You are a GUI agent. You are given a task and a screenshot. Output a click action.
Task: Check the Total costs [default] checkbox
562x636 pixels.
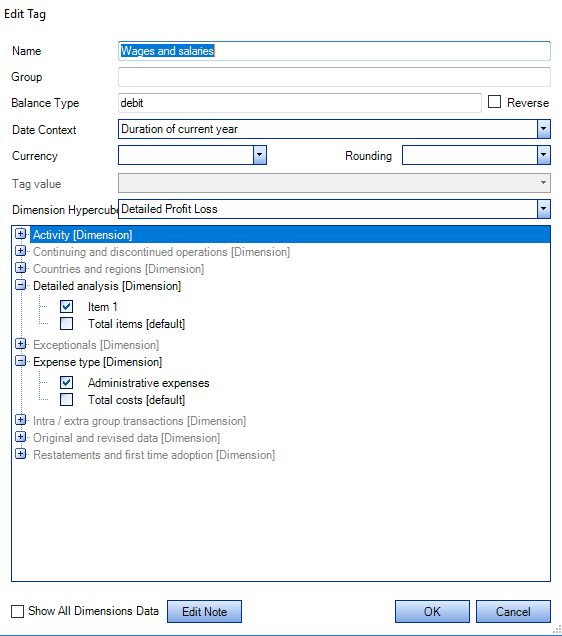point(66,400)
